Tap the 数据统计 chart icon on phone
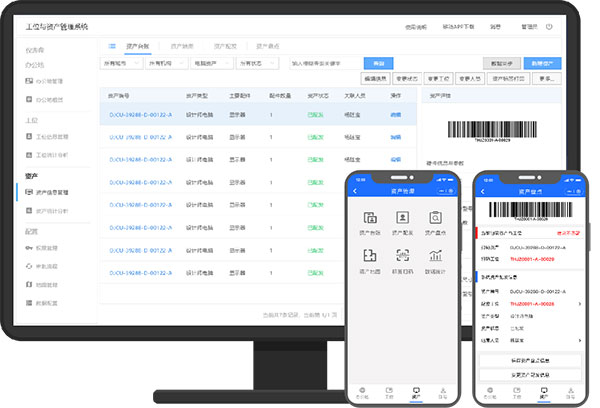600x408 pixels. (433, 255)
